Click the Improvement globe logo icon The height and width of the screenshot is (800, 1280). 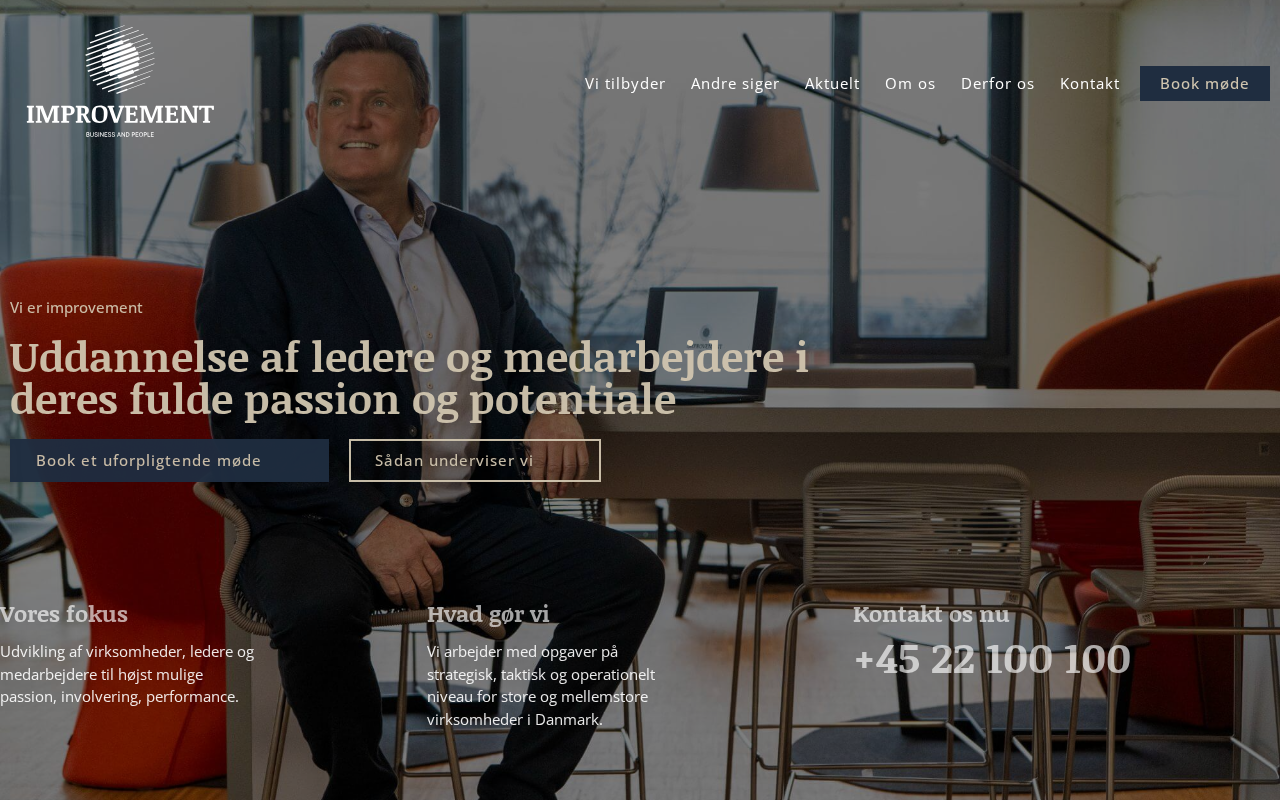tap(120, 60)
